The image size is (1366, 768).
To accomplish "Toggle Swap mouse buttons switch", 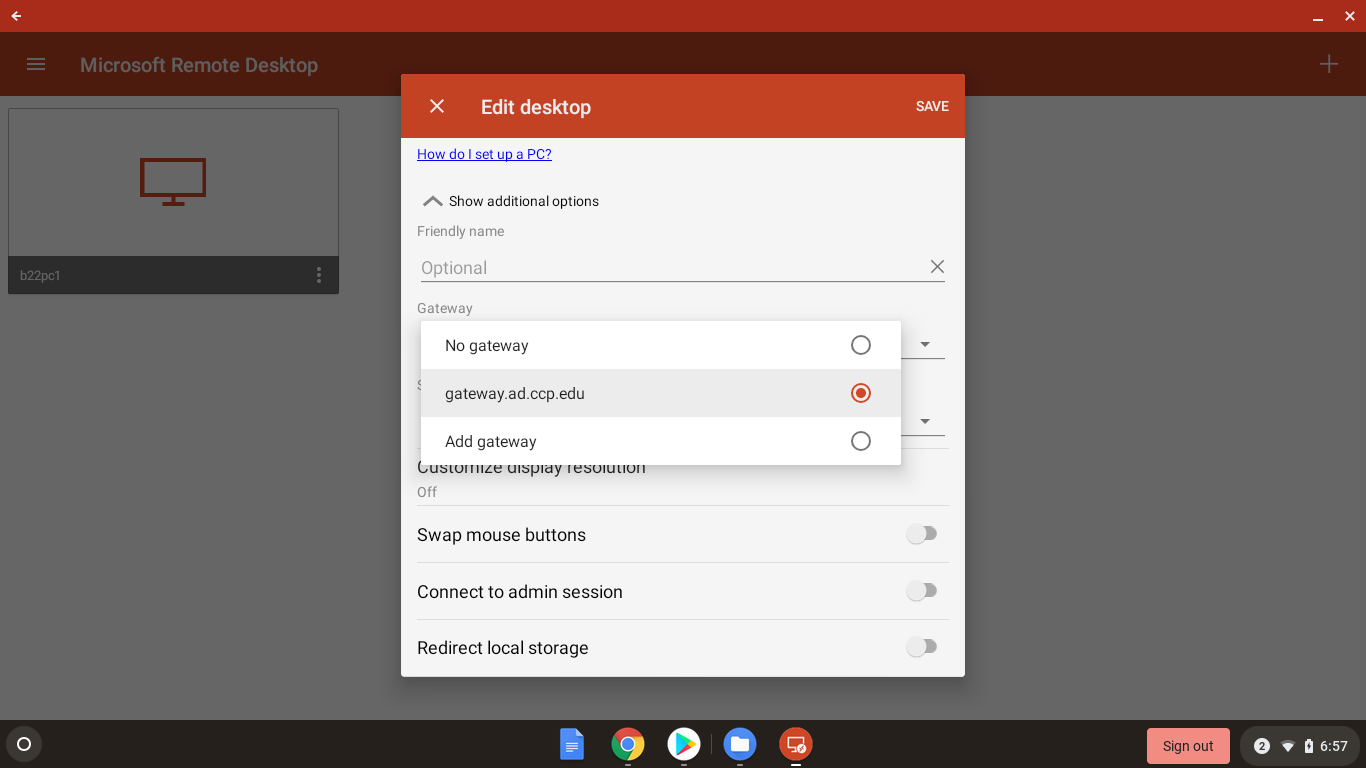I will pyautogui.click(x=921, y=534).
